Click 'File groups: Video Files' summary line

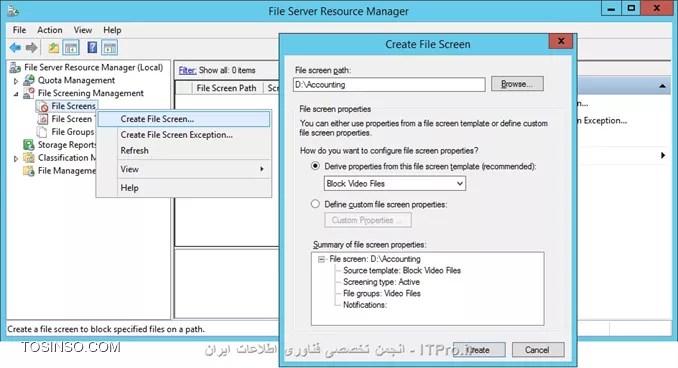[x=381, y=294]
